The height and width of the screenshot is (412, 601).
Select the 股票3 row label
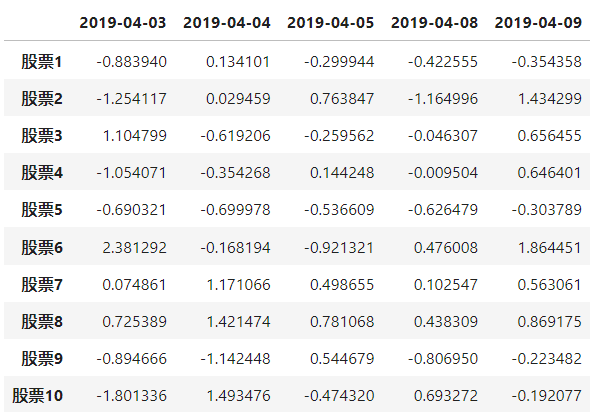[41, 136]
